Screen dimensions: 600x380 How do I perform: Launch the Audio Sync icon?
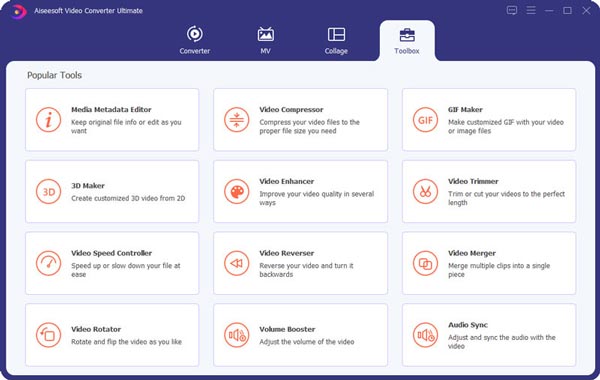point(425,335)
